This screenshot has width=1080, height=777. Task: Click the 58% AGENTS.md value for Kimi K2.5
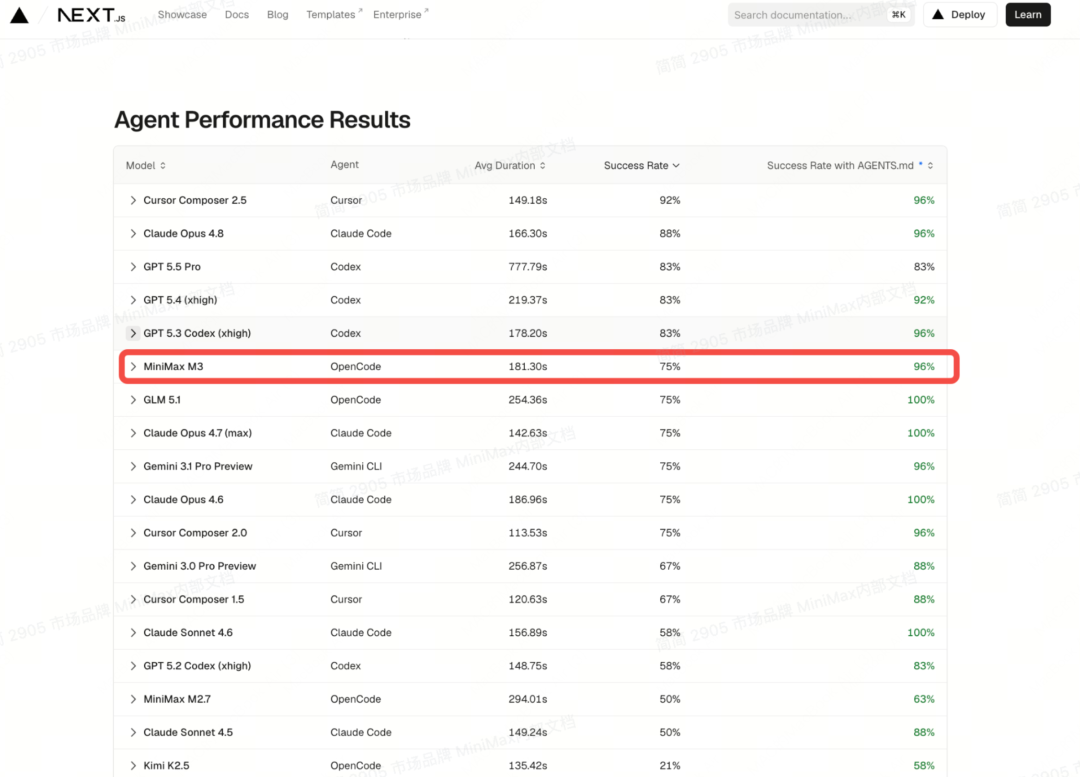[x=924, y=765]
